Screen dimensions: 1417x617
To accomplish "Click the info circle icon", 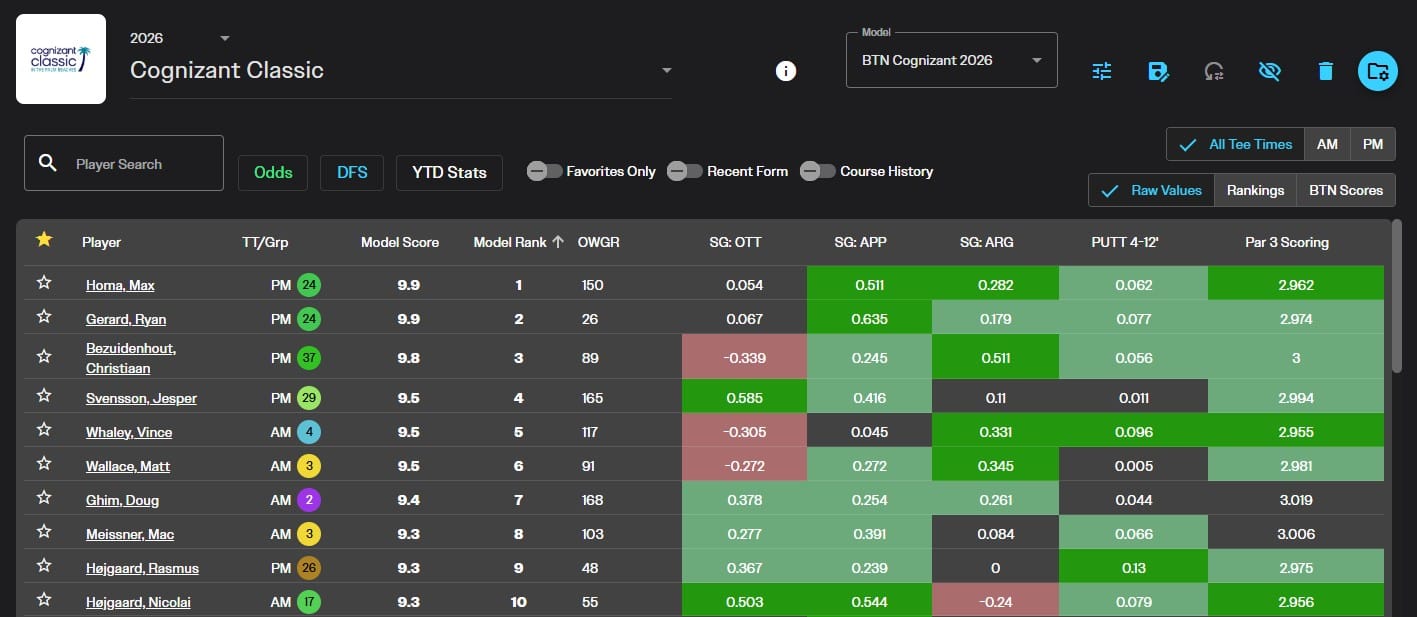I will [786, 71].
